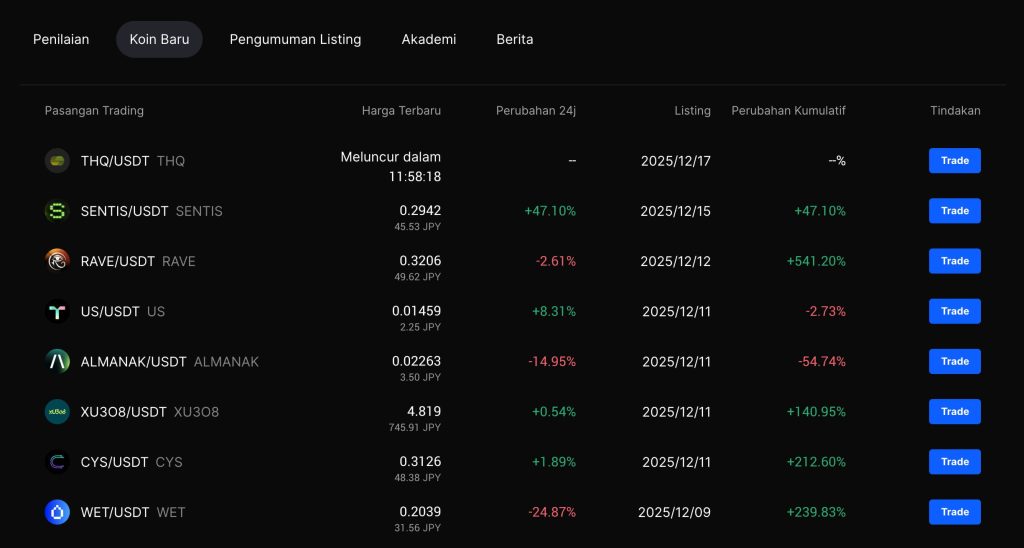
Task: Click the -24.87% 24h change
Action: [x=552, y=512]
